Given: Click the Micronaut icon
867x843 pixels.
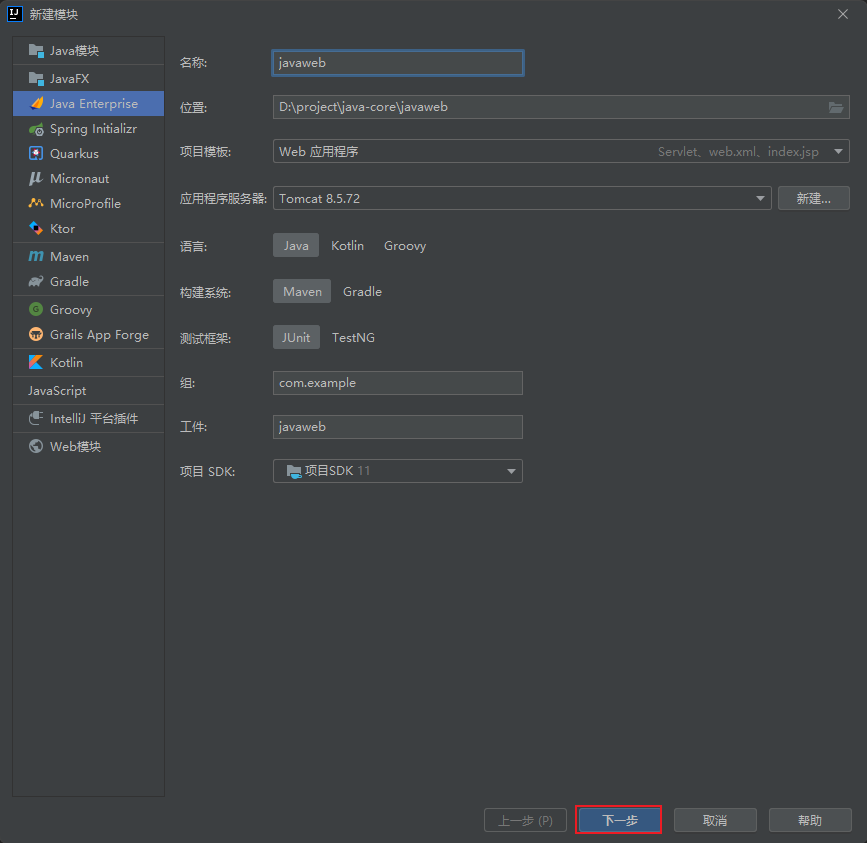Looking at the screenshot, I should 36,179.
